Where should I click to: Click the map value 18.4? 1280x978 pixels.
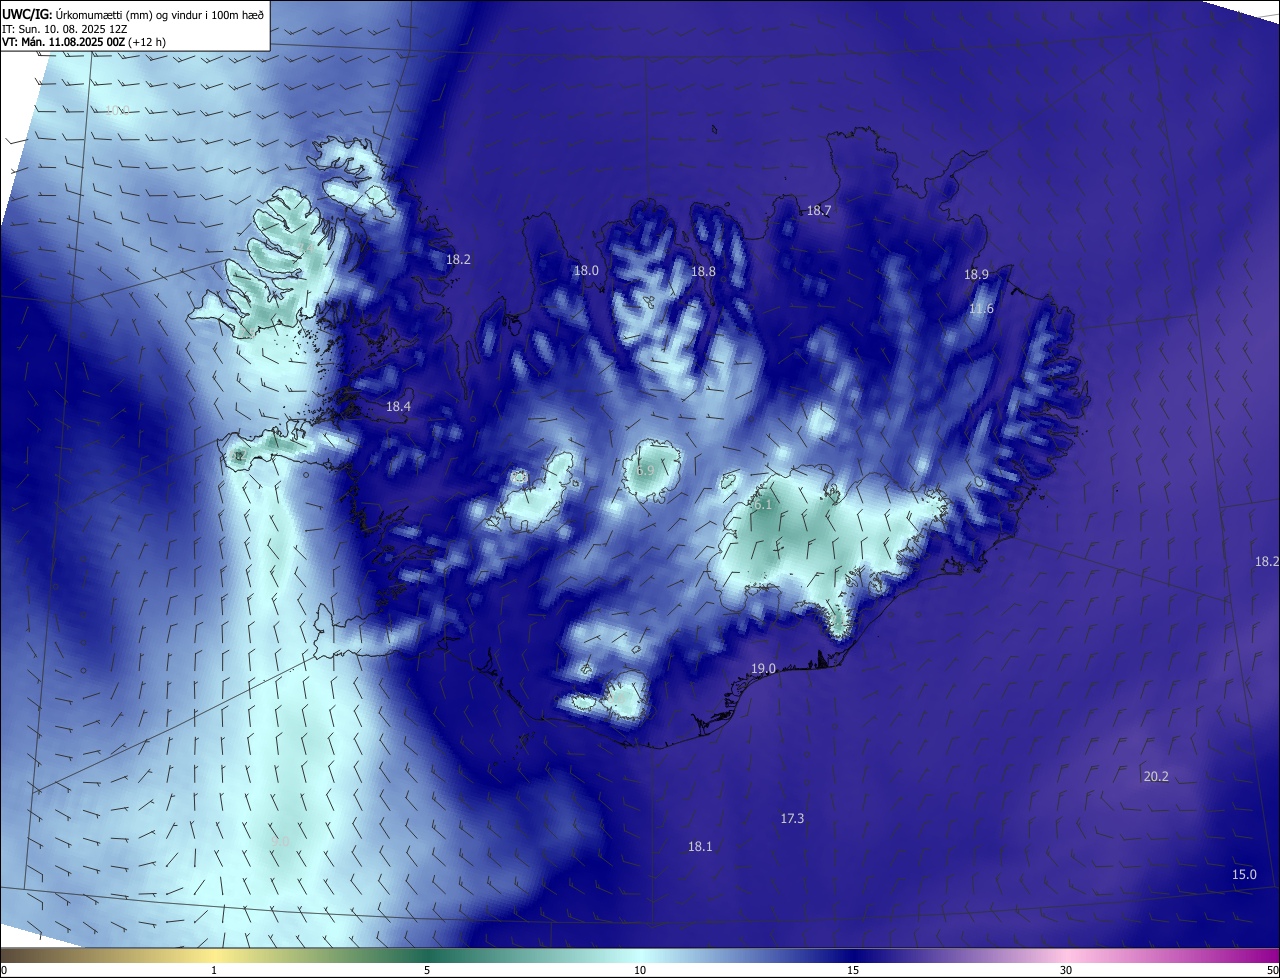398,406
